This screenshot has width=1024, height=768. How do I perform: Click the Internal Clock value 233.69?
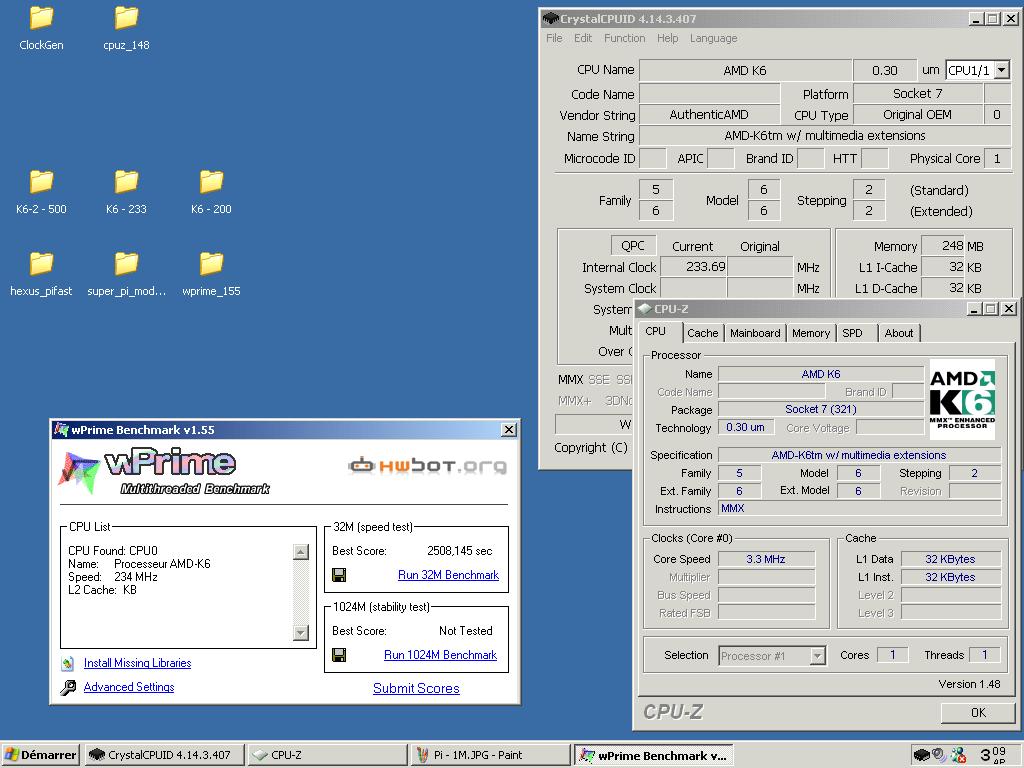[694, 266]
